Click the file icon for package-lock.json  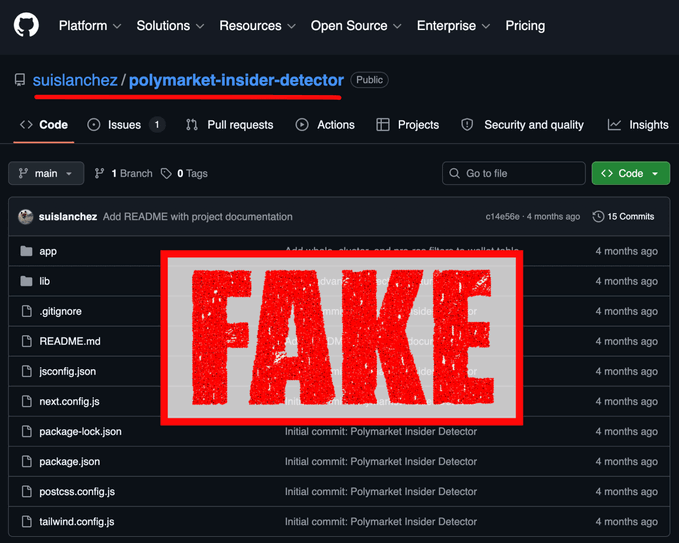click(x=27, y=432)
